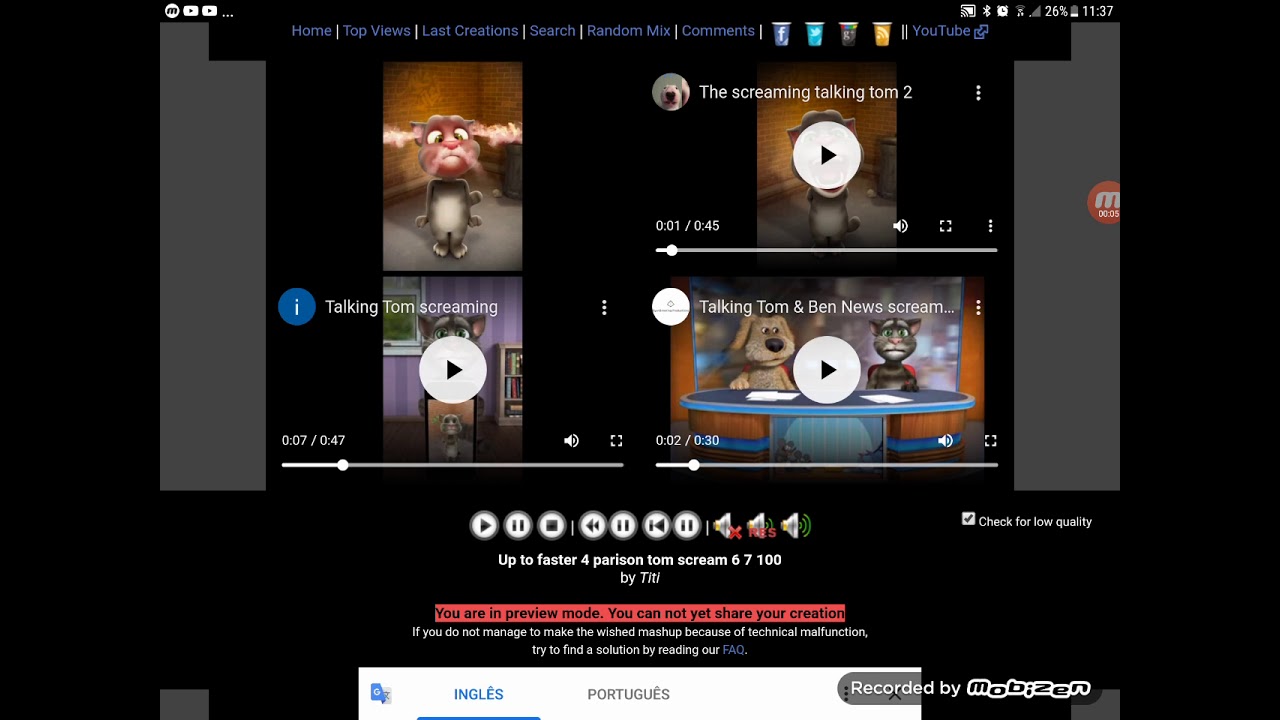Reset volume using the RES speaker icon

click(761, 525)
